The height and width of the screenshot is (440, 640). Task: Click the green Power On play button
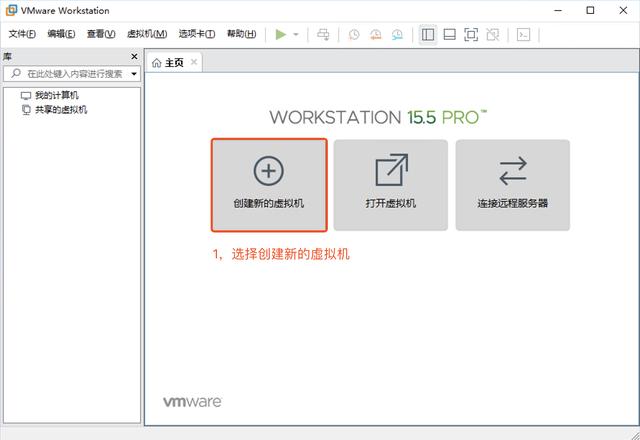281,35
